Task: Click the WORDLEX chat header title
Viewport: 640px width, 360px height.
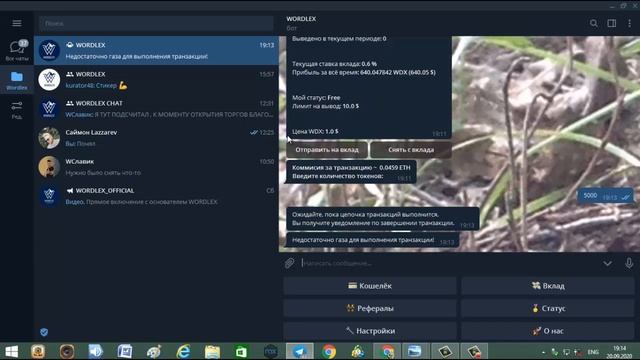Action: (301, 19)
